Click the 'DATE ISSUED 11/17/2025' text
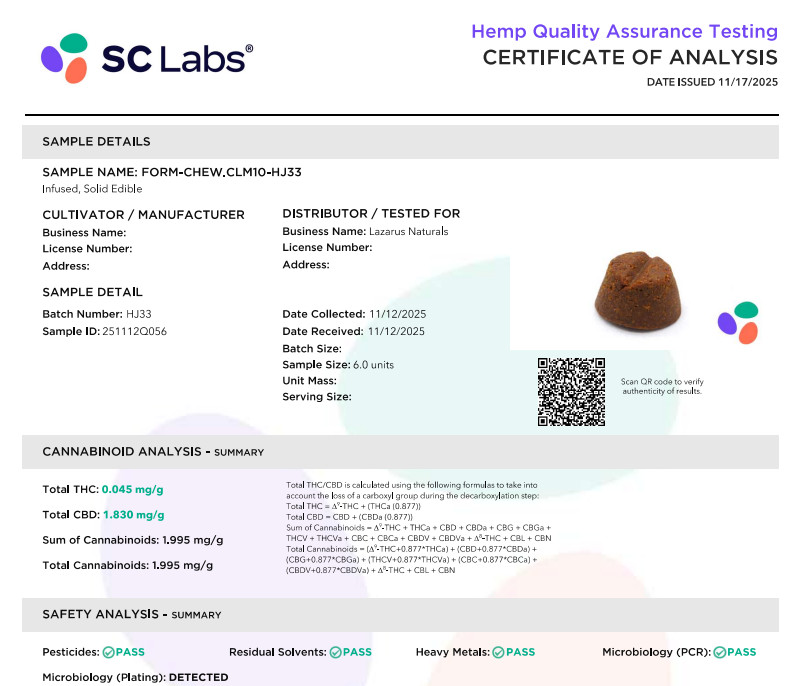 click(x=712, y=82)
